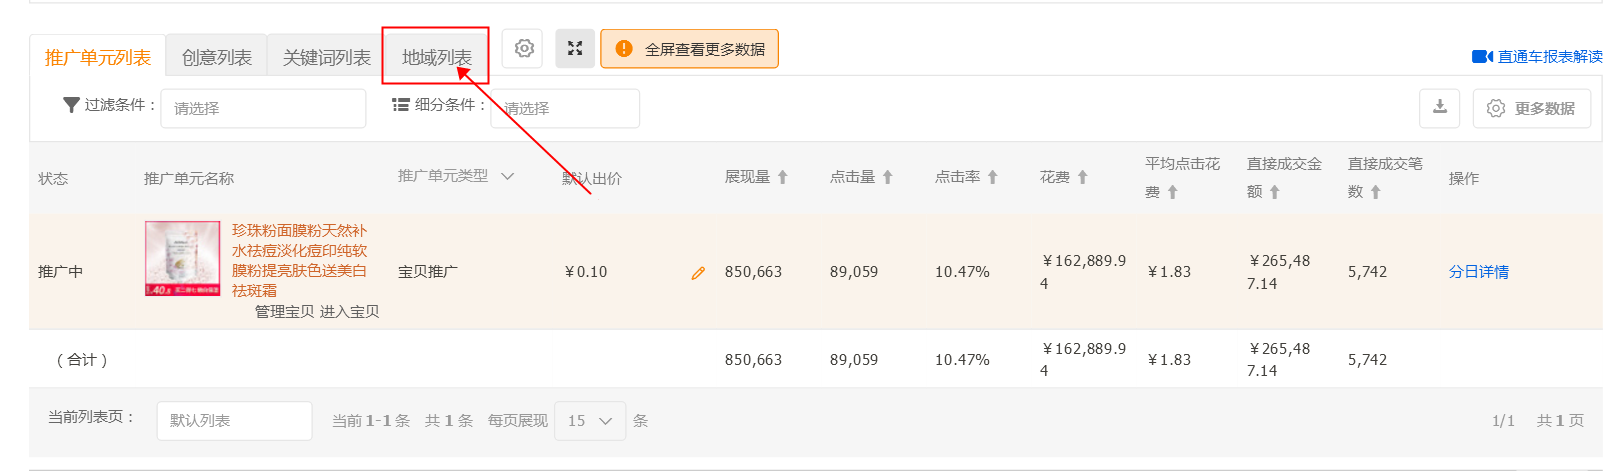This screenshot has height=471, width=1622.
Task: Click the funnel filter icon
Action: (x=71, y=105)
